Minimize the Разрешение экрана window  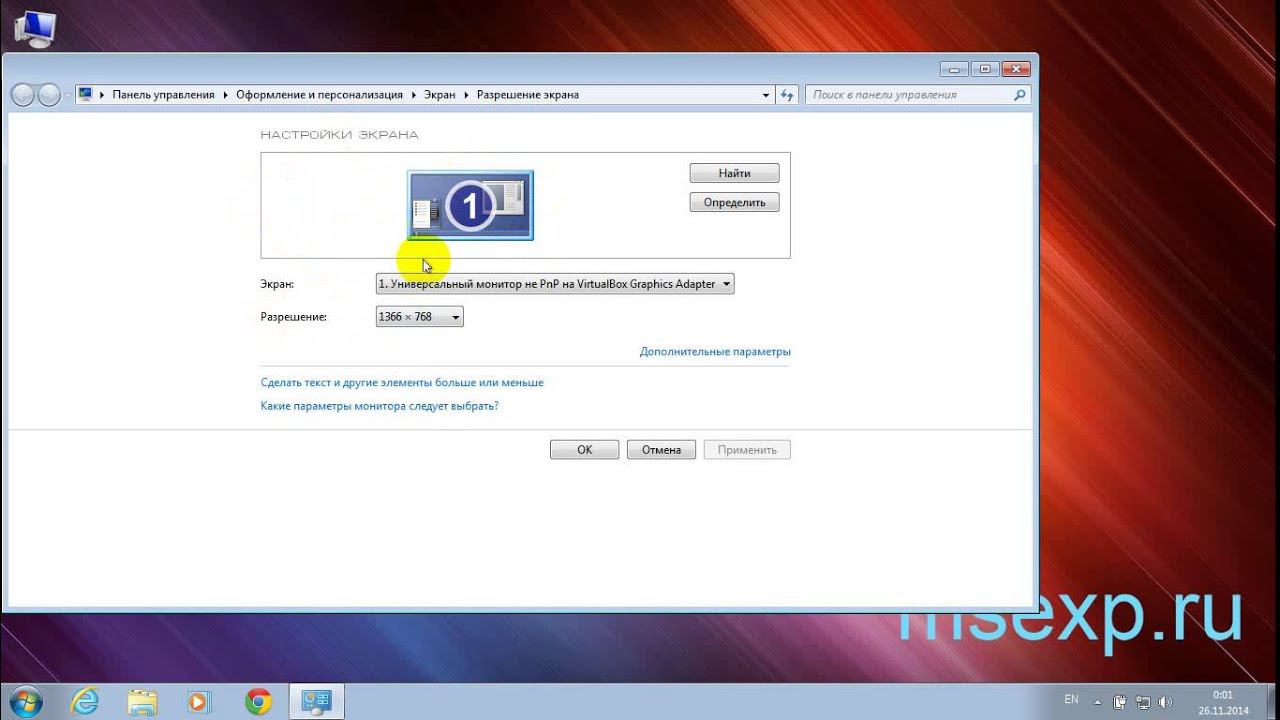(x=954, y=69)
